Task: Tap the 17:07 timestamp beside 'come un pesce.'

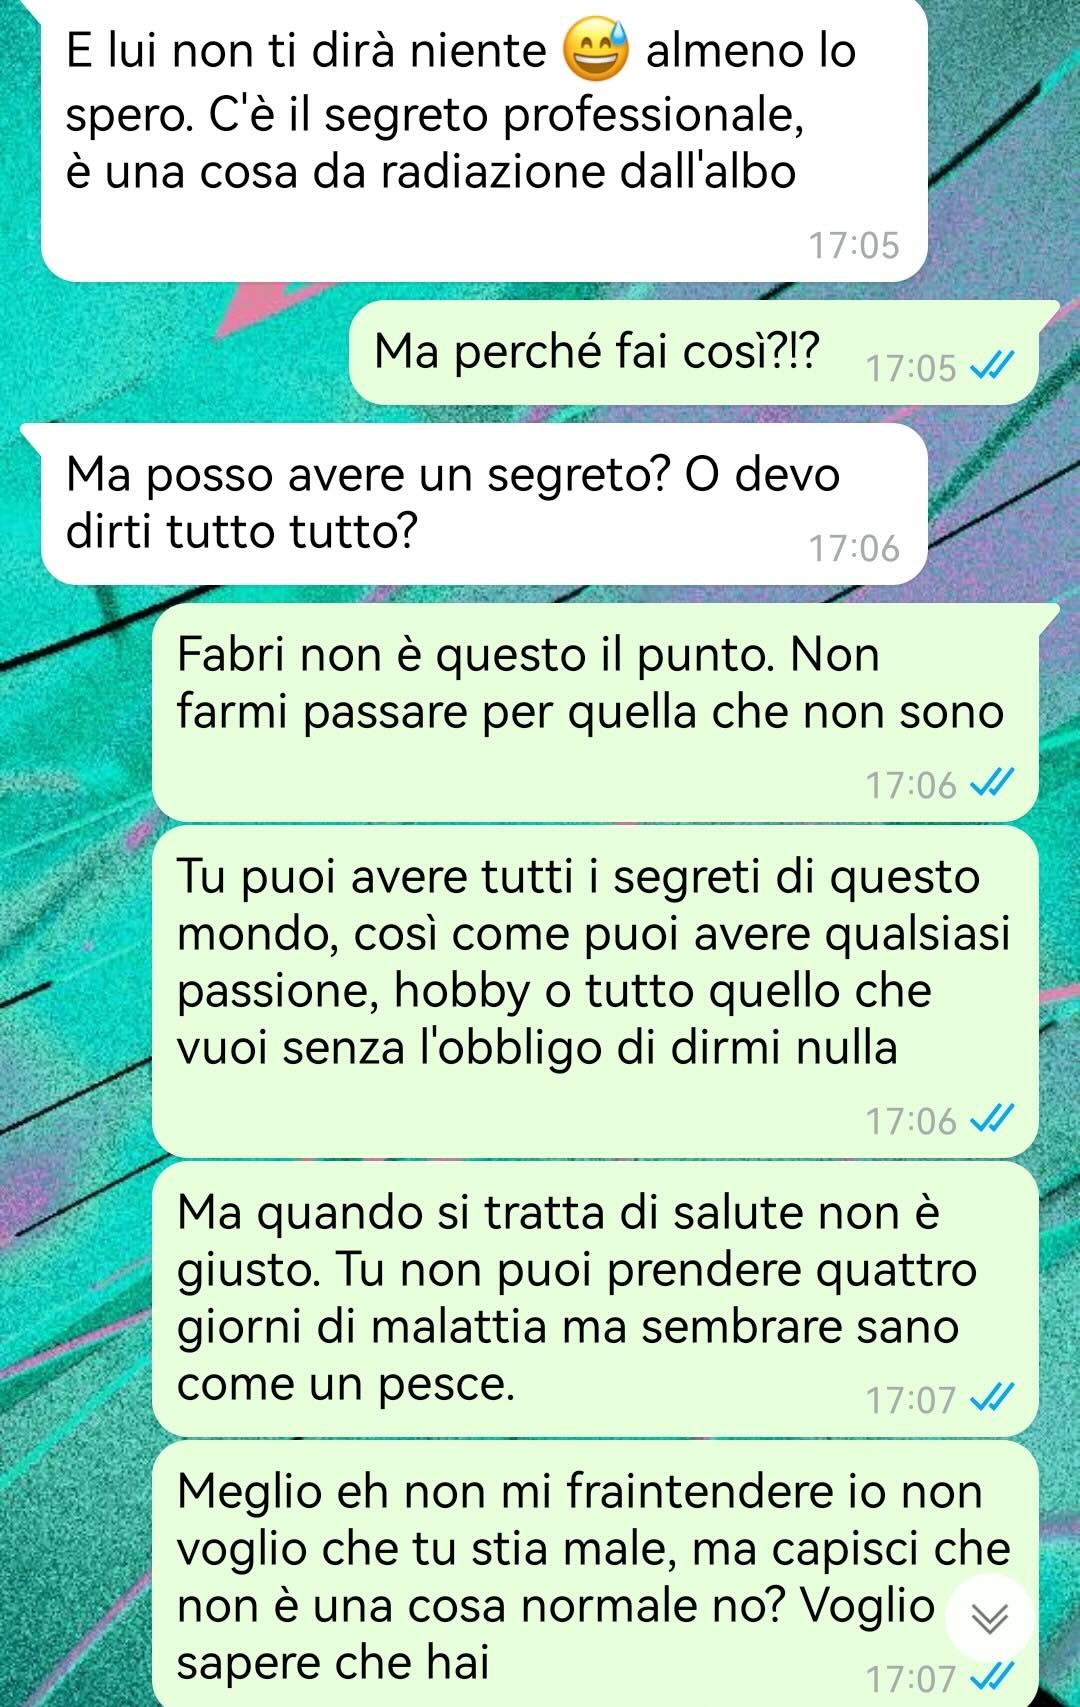Action: click(911, 1399)
